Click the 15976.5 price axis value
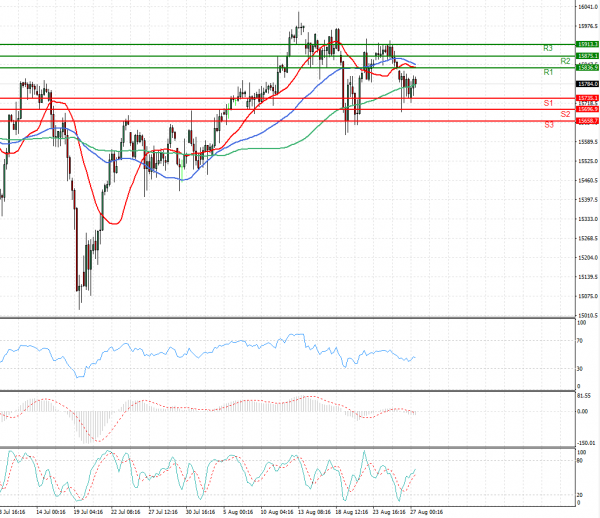Screen dimensions: 600x518 point(588,26)
